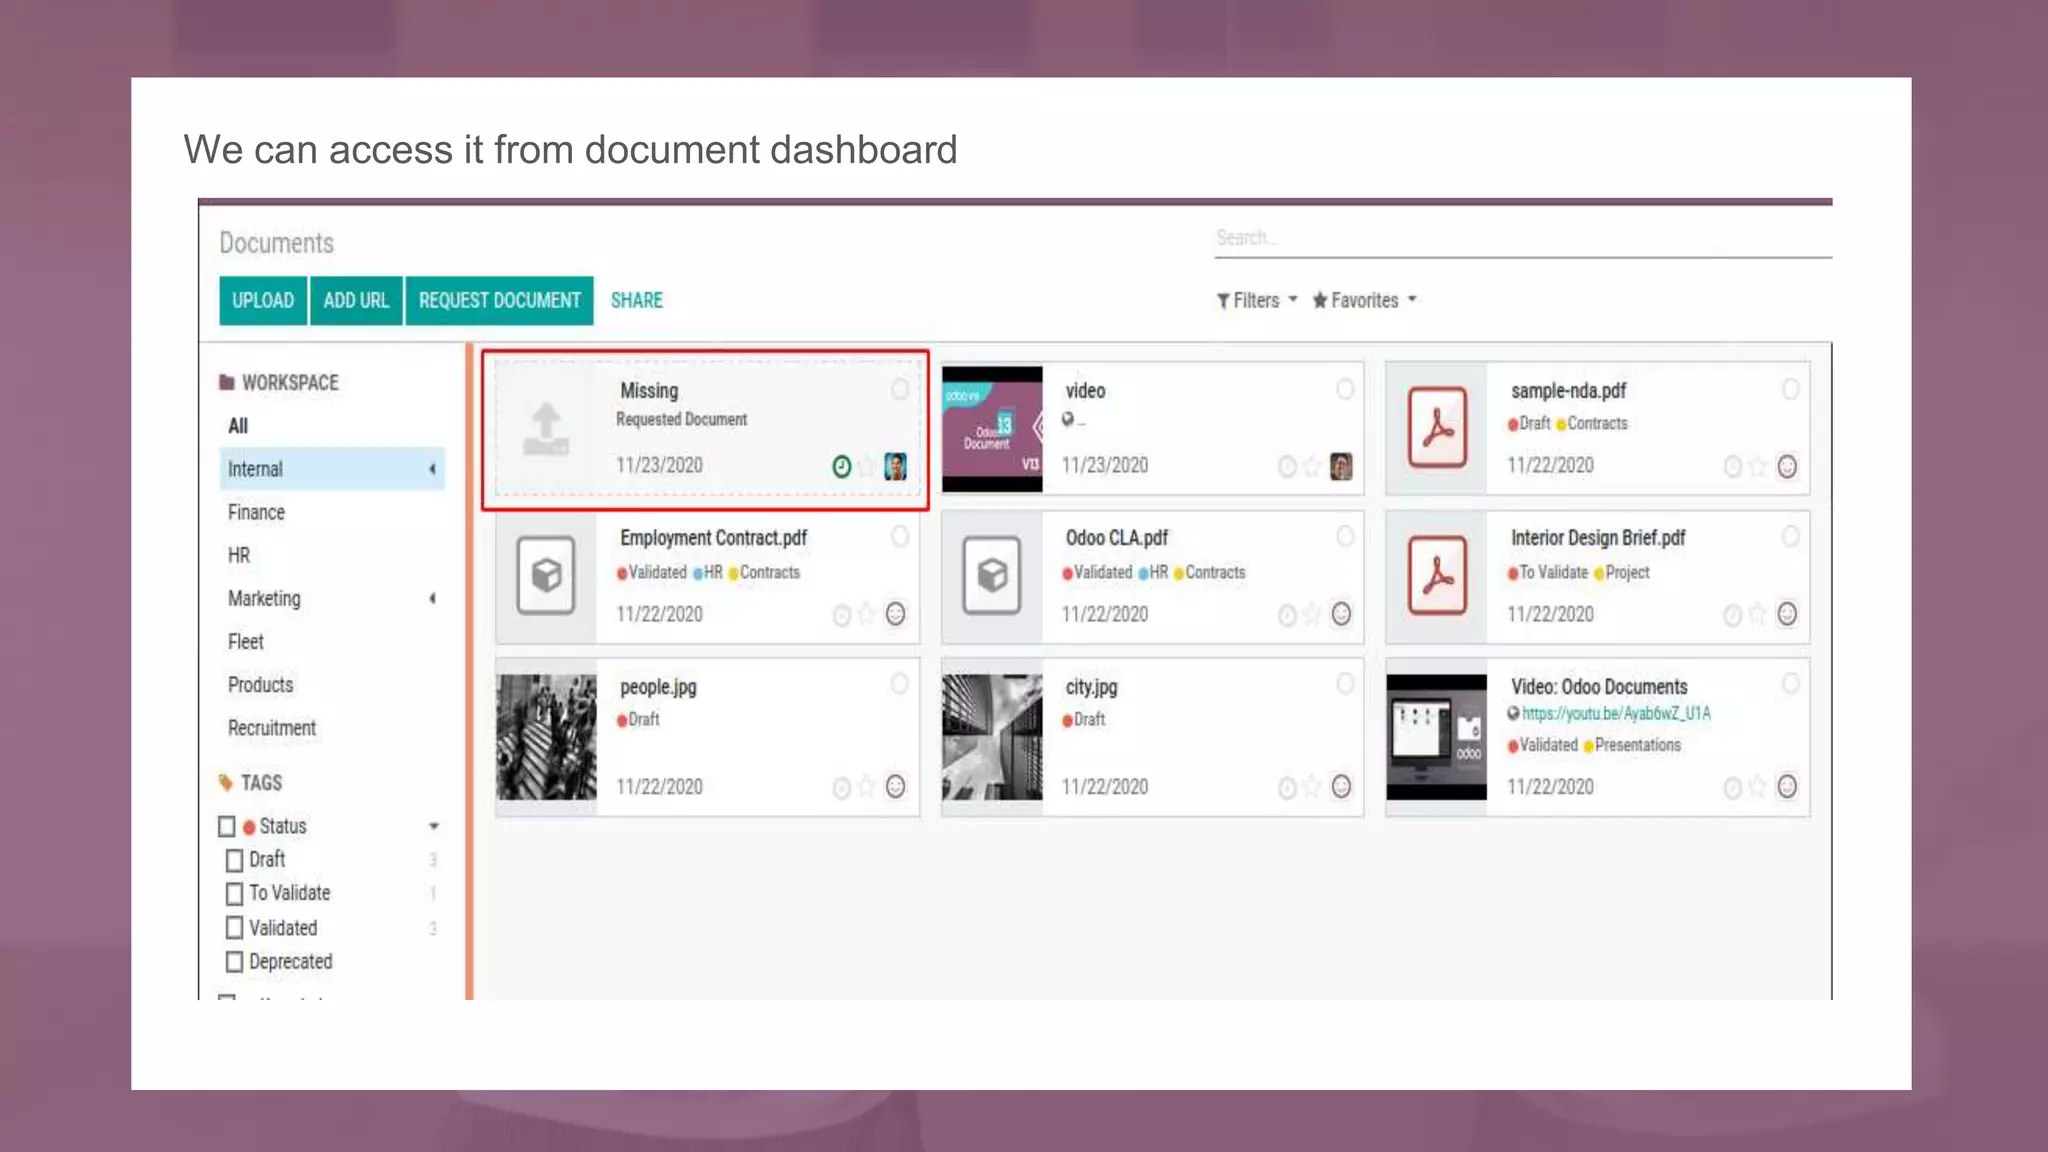Open the Favorites dropdown

(x=1364, y=300)
